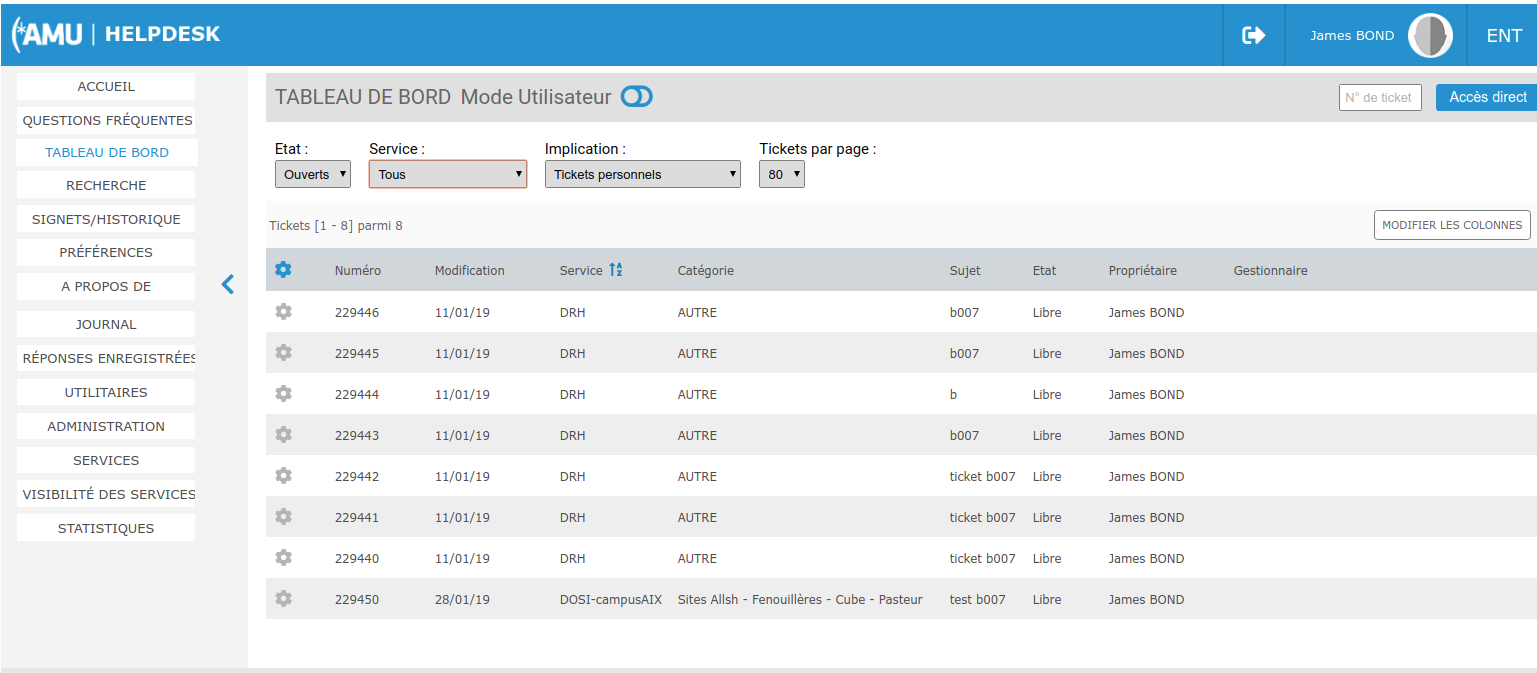The width and height of the screenshot is (1537, 673).
Task: Click the logout arrow icon in header
Action: (x=1253, y=36)
